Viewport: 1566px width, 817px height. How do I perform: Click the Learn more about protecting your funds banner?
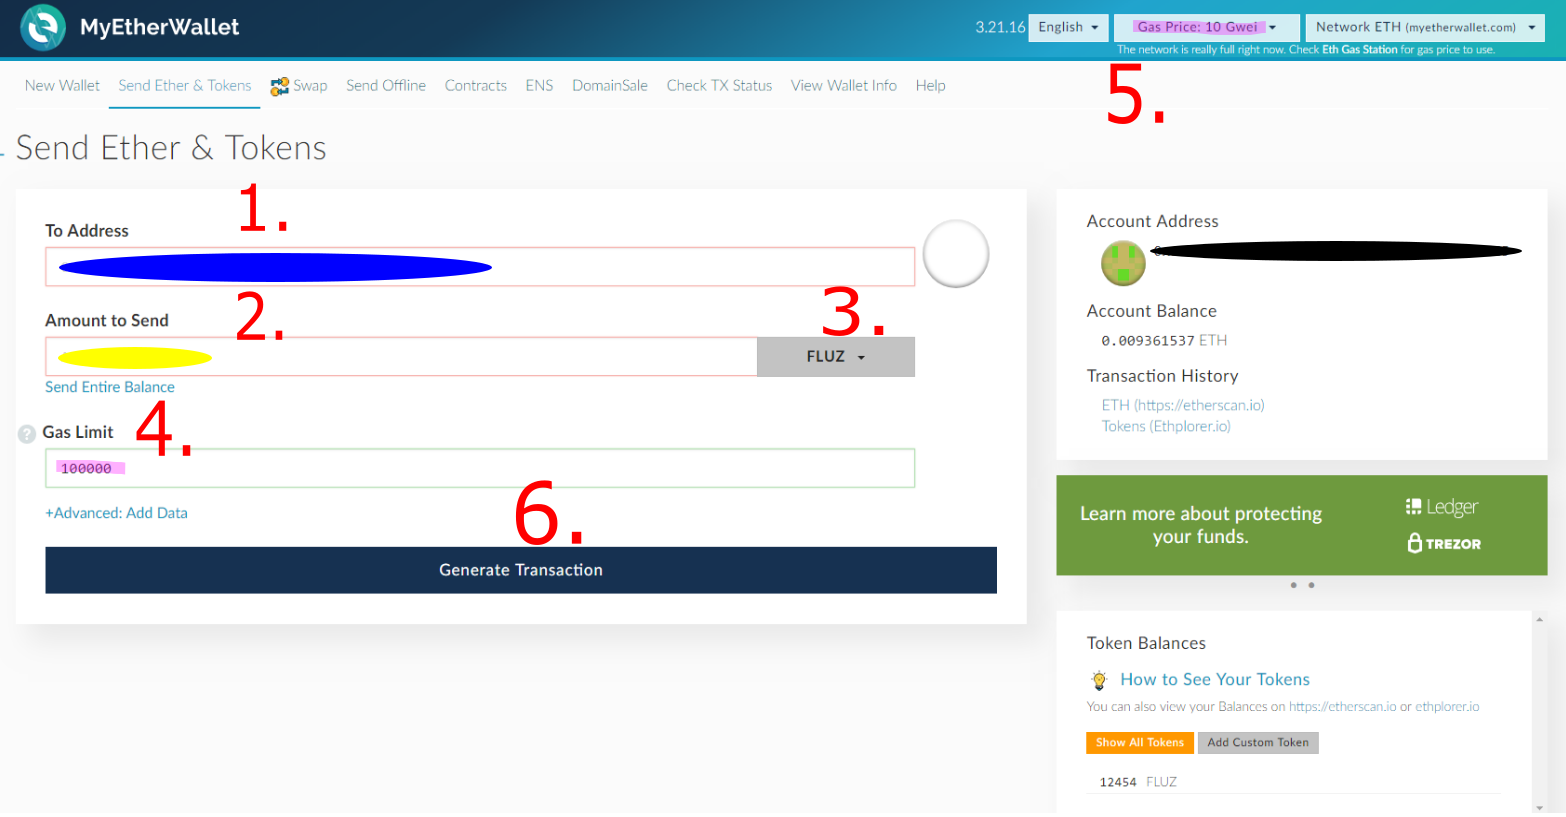(x=1302, y=525)
